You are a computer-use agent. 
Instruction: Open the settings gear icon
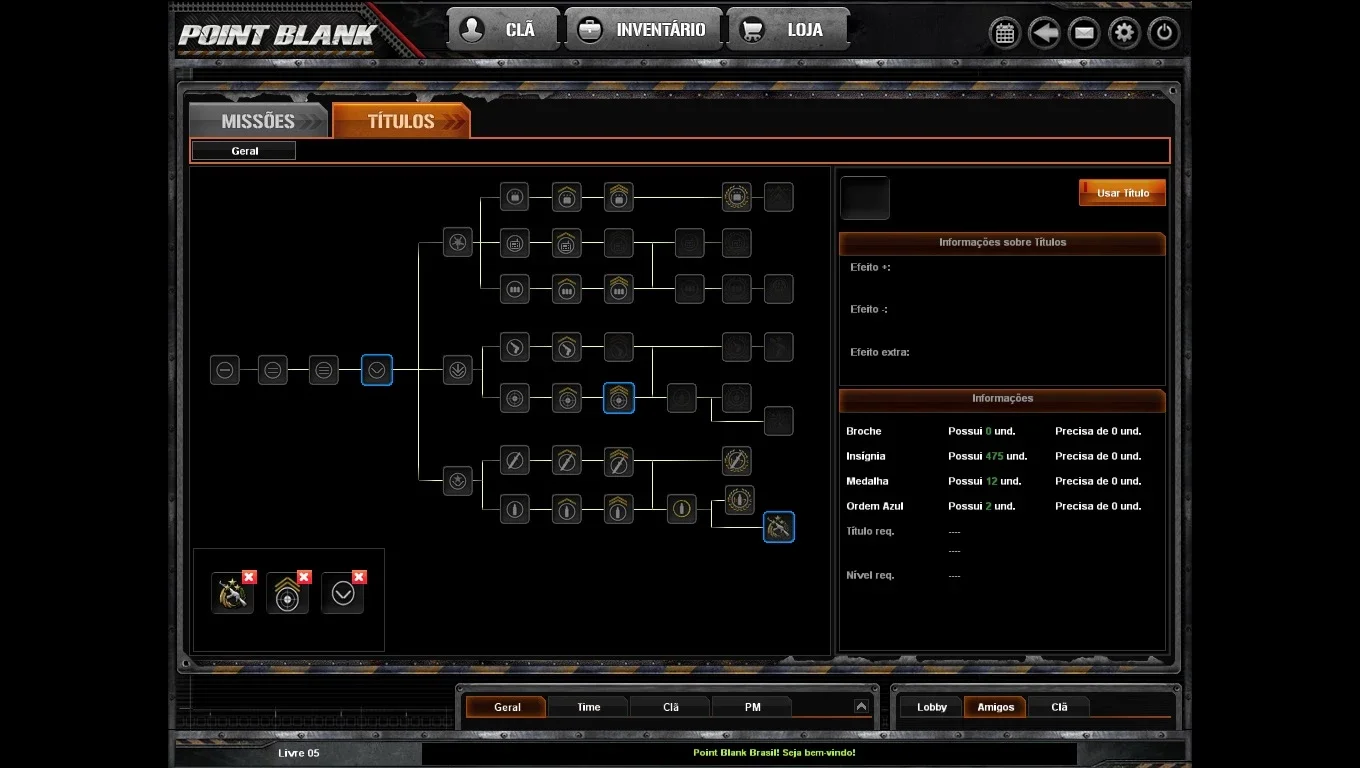pyautogui.click(x=1124, y=33)
